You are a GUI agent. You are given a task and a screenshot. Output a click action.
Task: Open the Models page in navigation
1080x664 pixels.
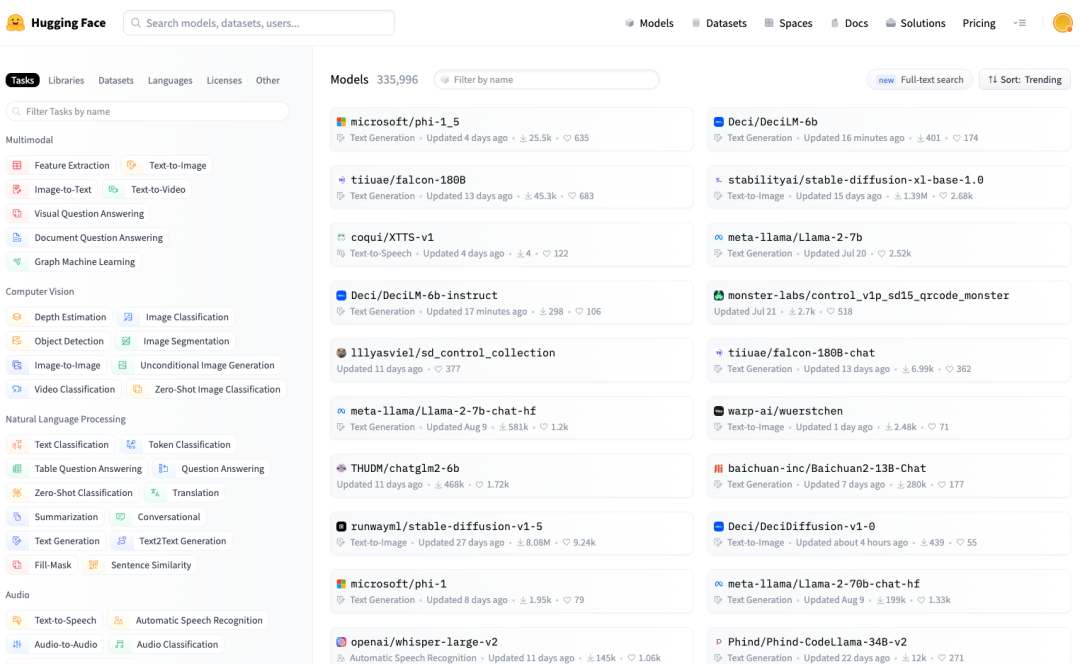tap(650, 23)
